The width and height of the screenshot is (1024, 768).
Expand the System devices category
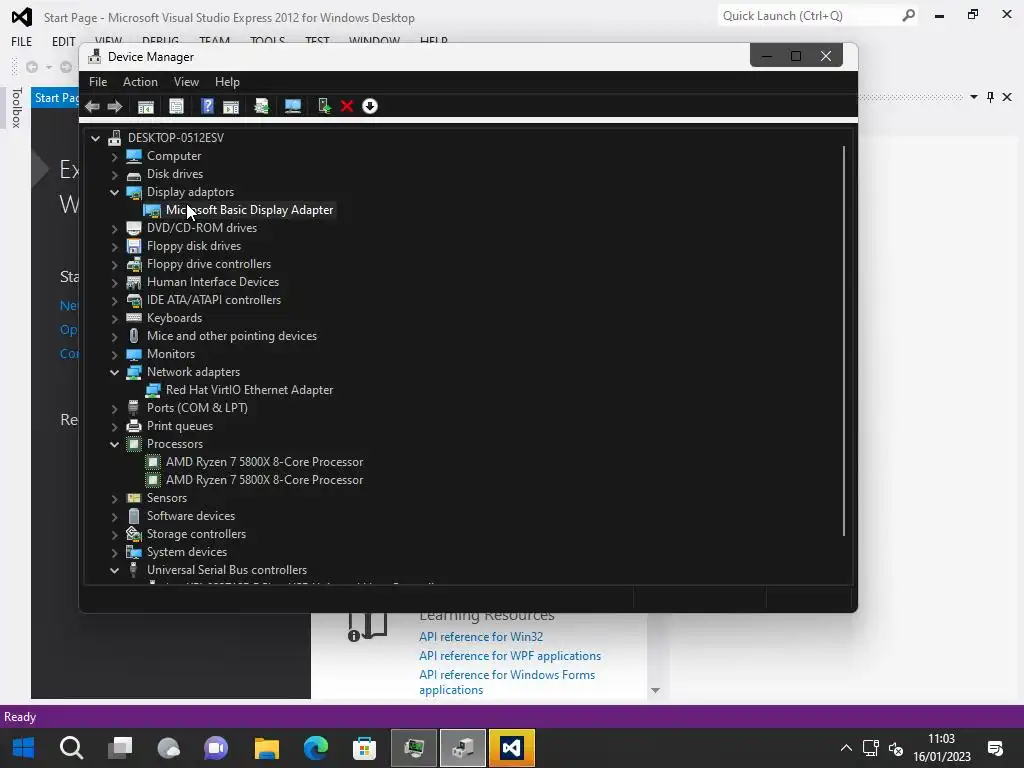[114, 552]
